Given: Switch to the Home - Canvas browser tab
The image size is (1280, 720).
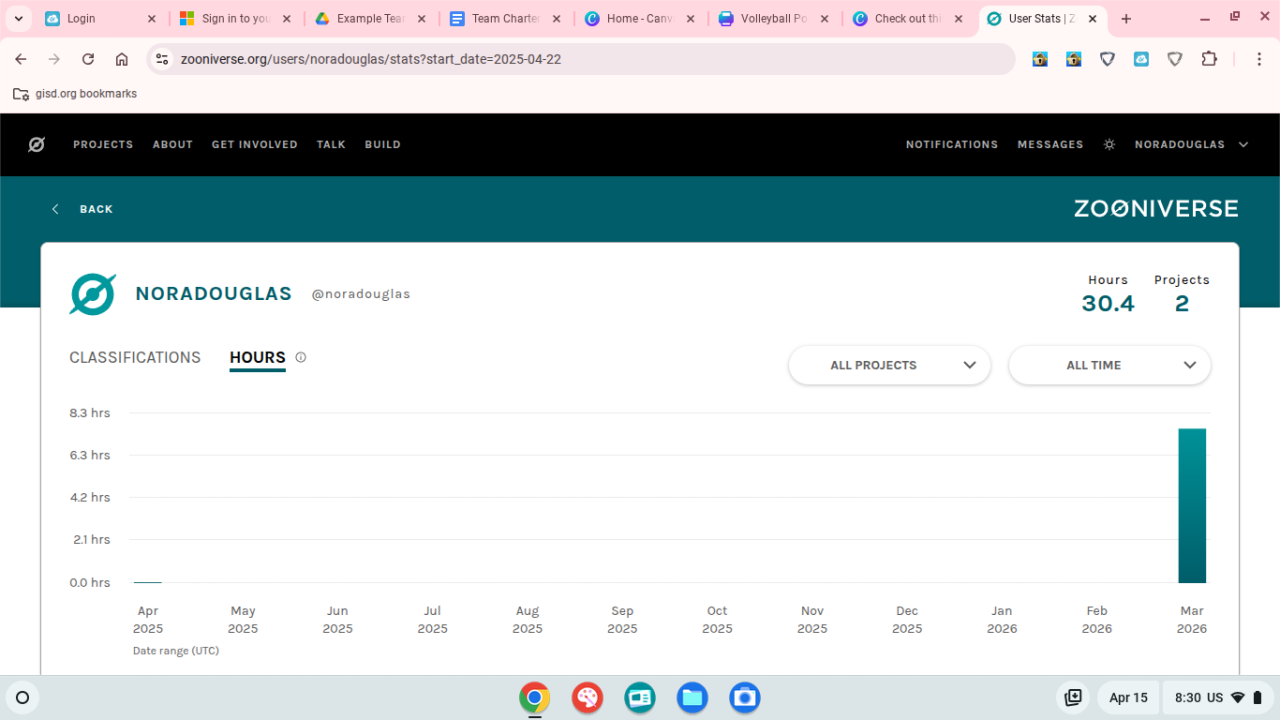Looking at the screenshot, I should pyautogui.click(x=639, y=19).
